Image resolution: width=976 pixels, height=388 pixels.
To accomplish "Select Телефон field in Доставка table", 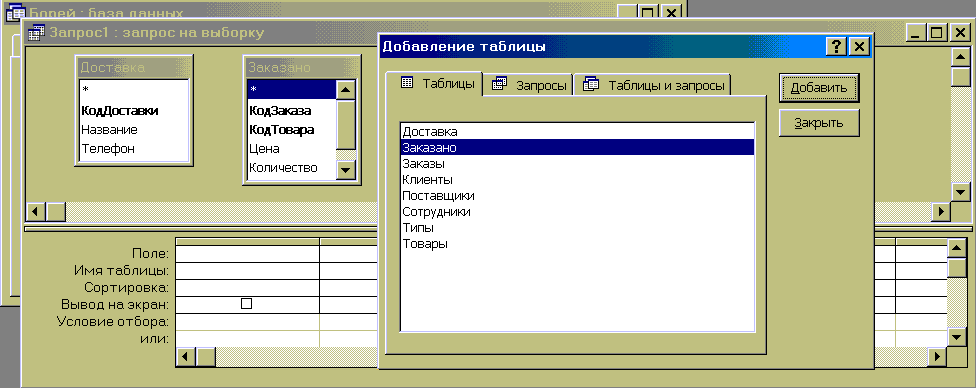I will (x=134, y=149).
